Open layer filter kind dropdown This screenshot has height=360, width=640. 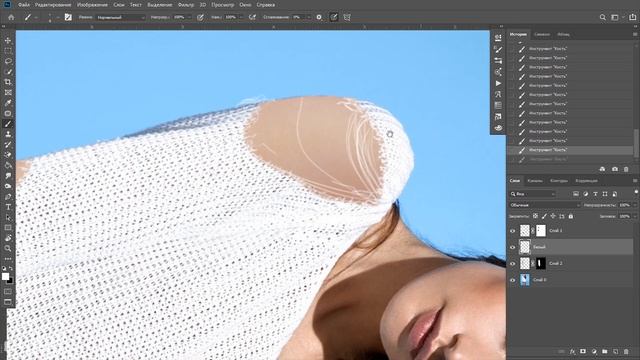533,194
